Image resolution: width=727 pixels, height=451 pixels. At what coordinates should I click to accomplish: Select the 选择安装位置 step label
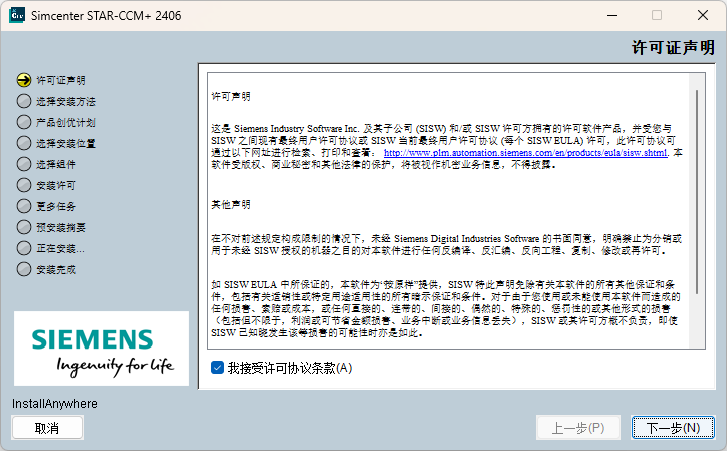(66, 143)
